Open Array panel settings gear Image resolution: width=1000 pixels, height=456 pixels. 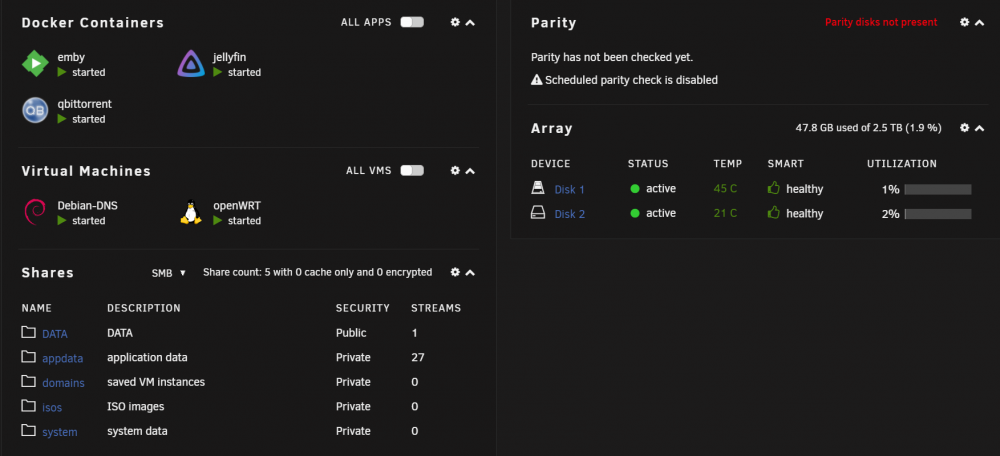coord(964,128)
